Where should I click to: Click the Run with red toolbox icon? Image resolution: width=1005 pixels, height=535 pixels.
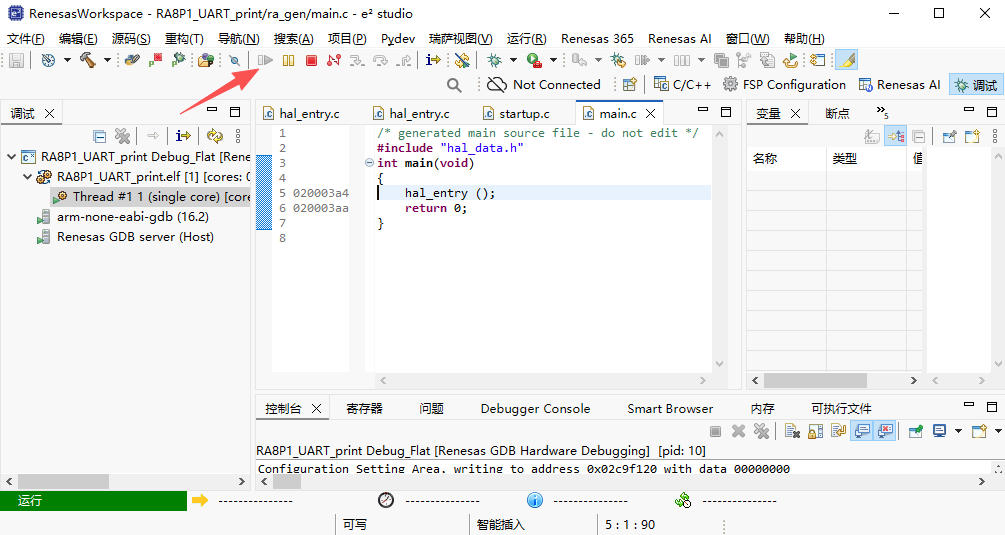point(534,60)
